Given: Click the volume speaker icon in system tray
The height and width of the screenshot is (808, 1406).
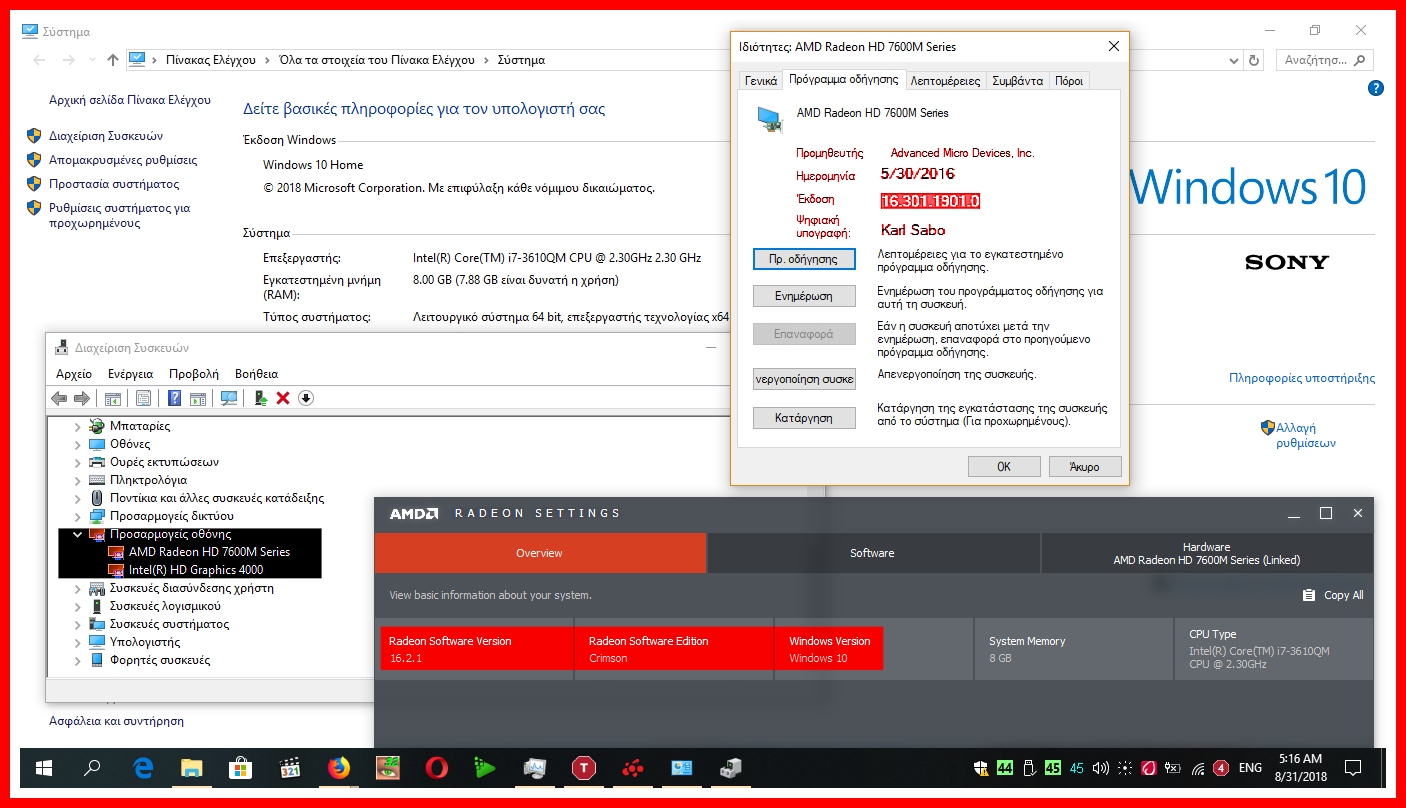Looking at the screenshot, I should pyautogui.click(x=1101, y=768).
